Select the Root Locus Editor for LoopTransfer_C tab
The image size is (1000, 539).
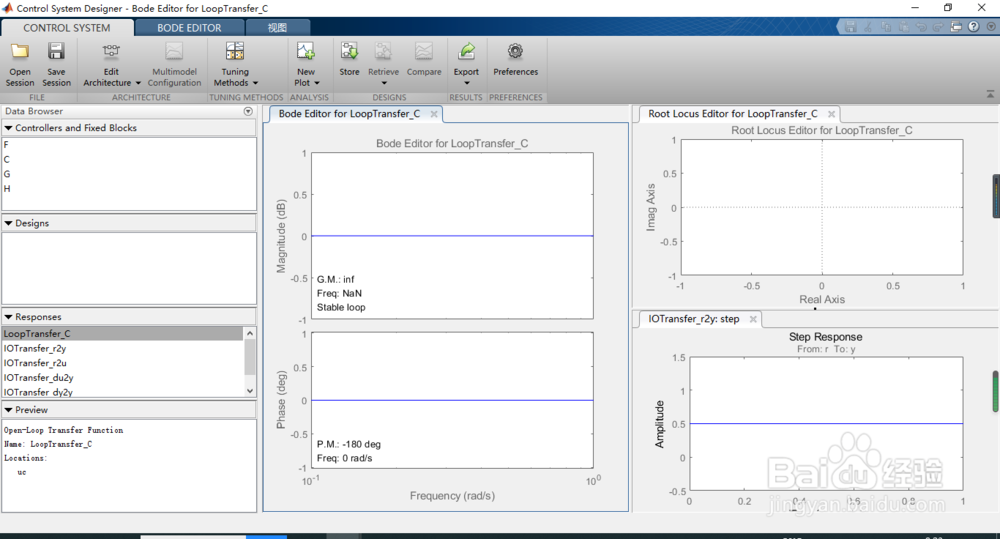[733, 114]
